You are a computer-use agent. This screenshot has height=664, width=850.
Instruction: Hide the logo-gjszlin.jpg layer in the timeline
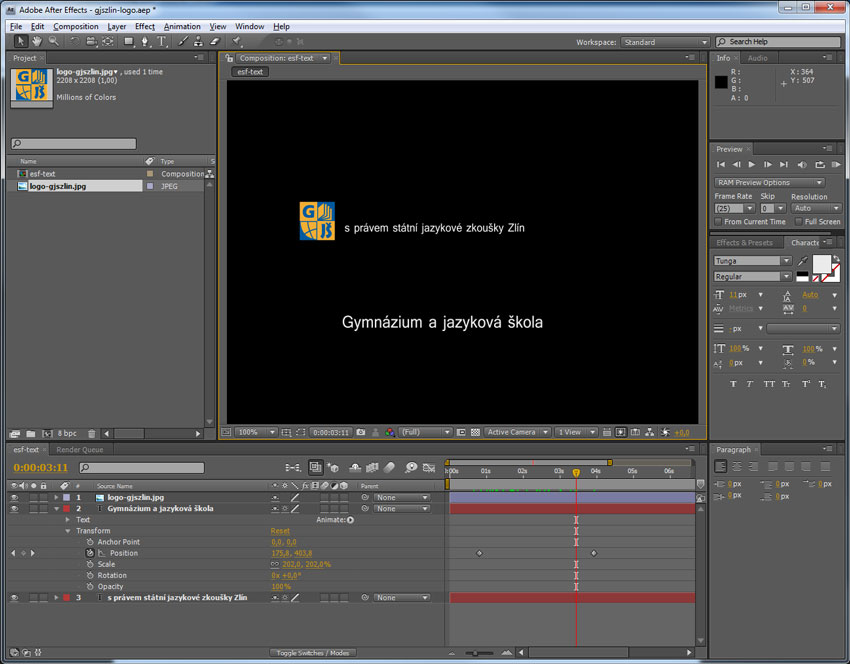[15, 498]
